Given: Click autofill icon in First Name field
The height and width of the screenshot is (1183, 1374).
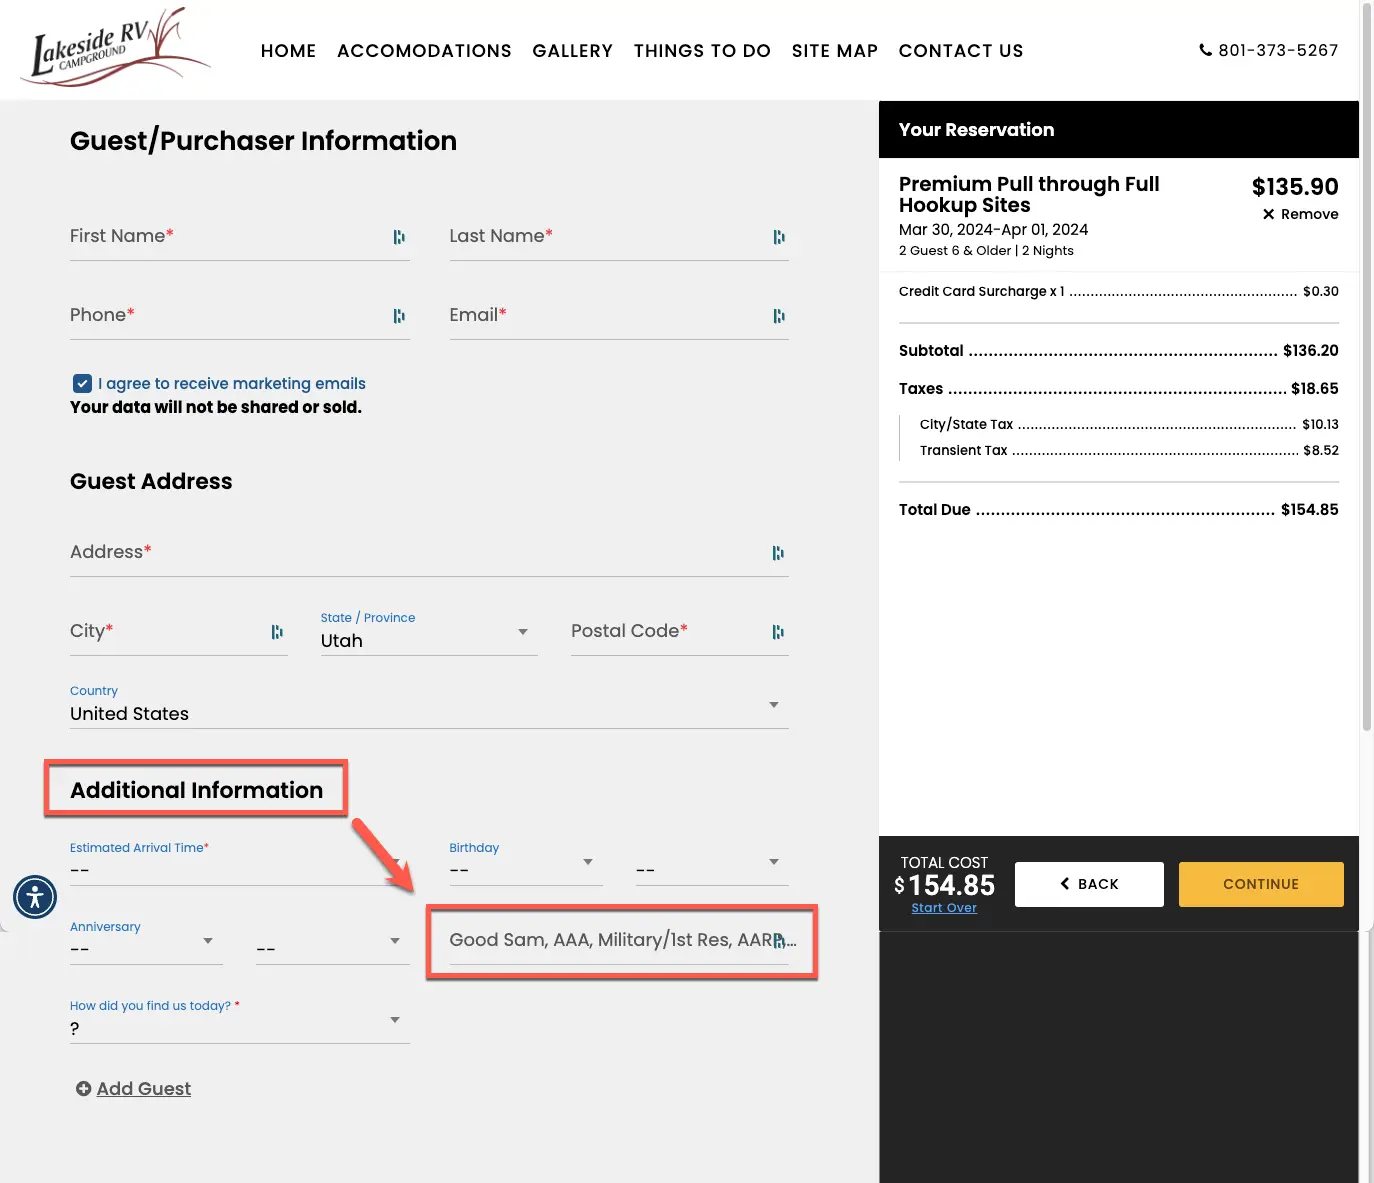Looking at the screenshot, I should (x=399, y=237).
